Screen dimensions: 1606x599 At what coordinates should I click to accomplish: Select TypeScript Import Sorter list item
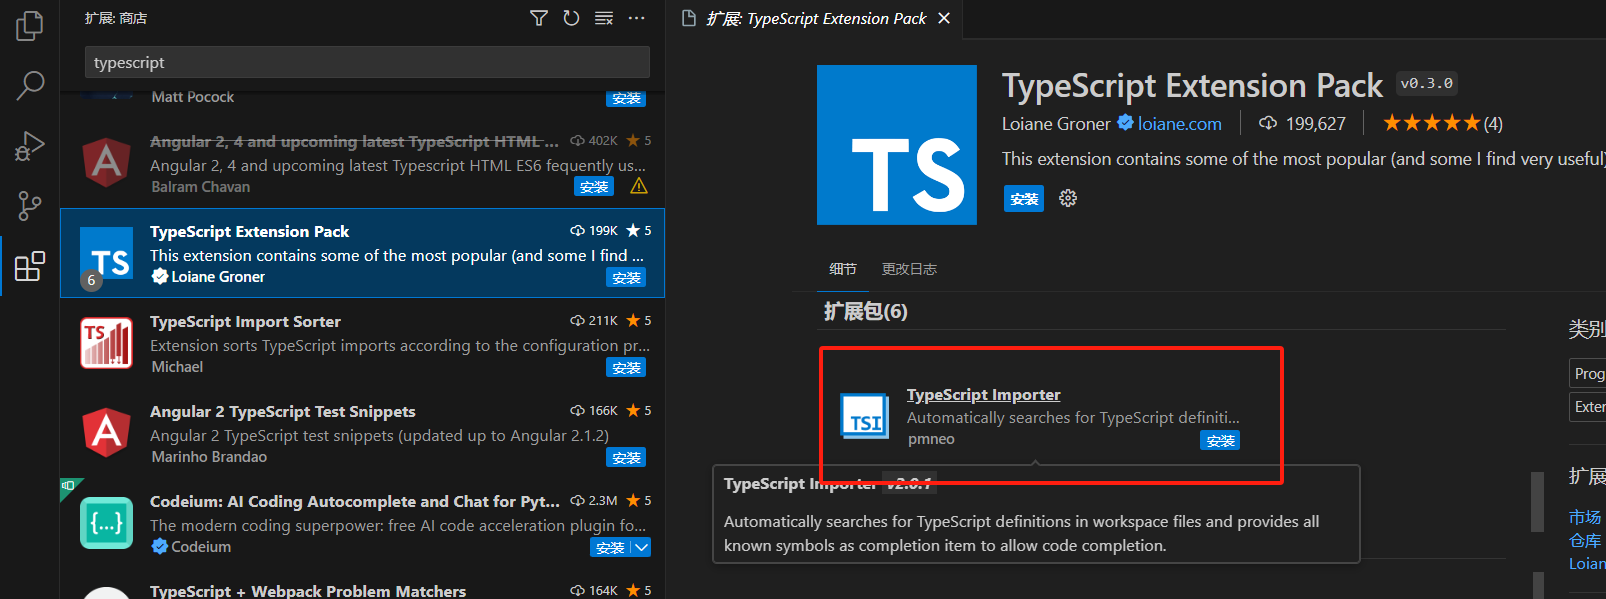pos(362,343)
